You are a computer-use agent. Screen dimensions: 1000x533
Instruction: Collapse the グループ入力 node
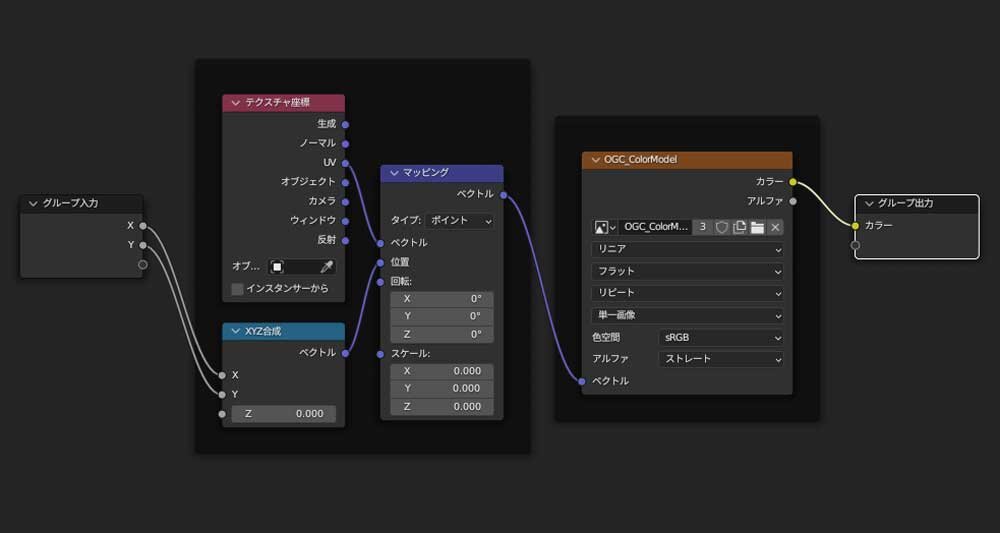coord(33,203)
